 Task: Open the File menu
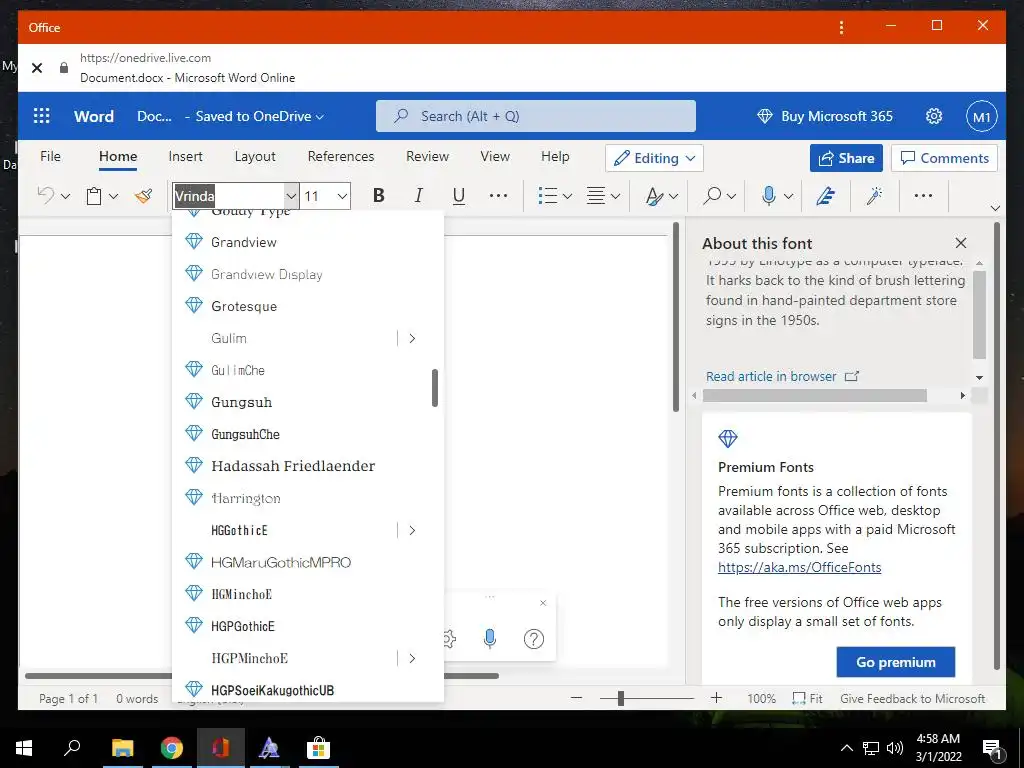[x=50, y=156]
